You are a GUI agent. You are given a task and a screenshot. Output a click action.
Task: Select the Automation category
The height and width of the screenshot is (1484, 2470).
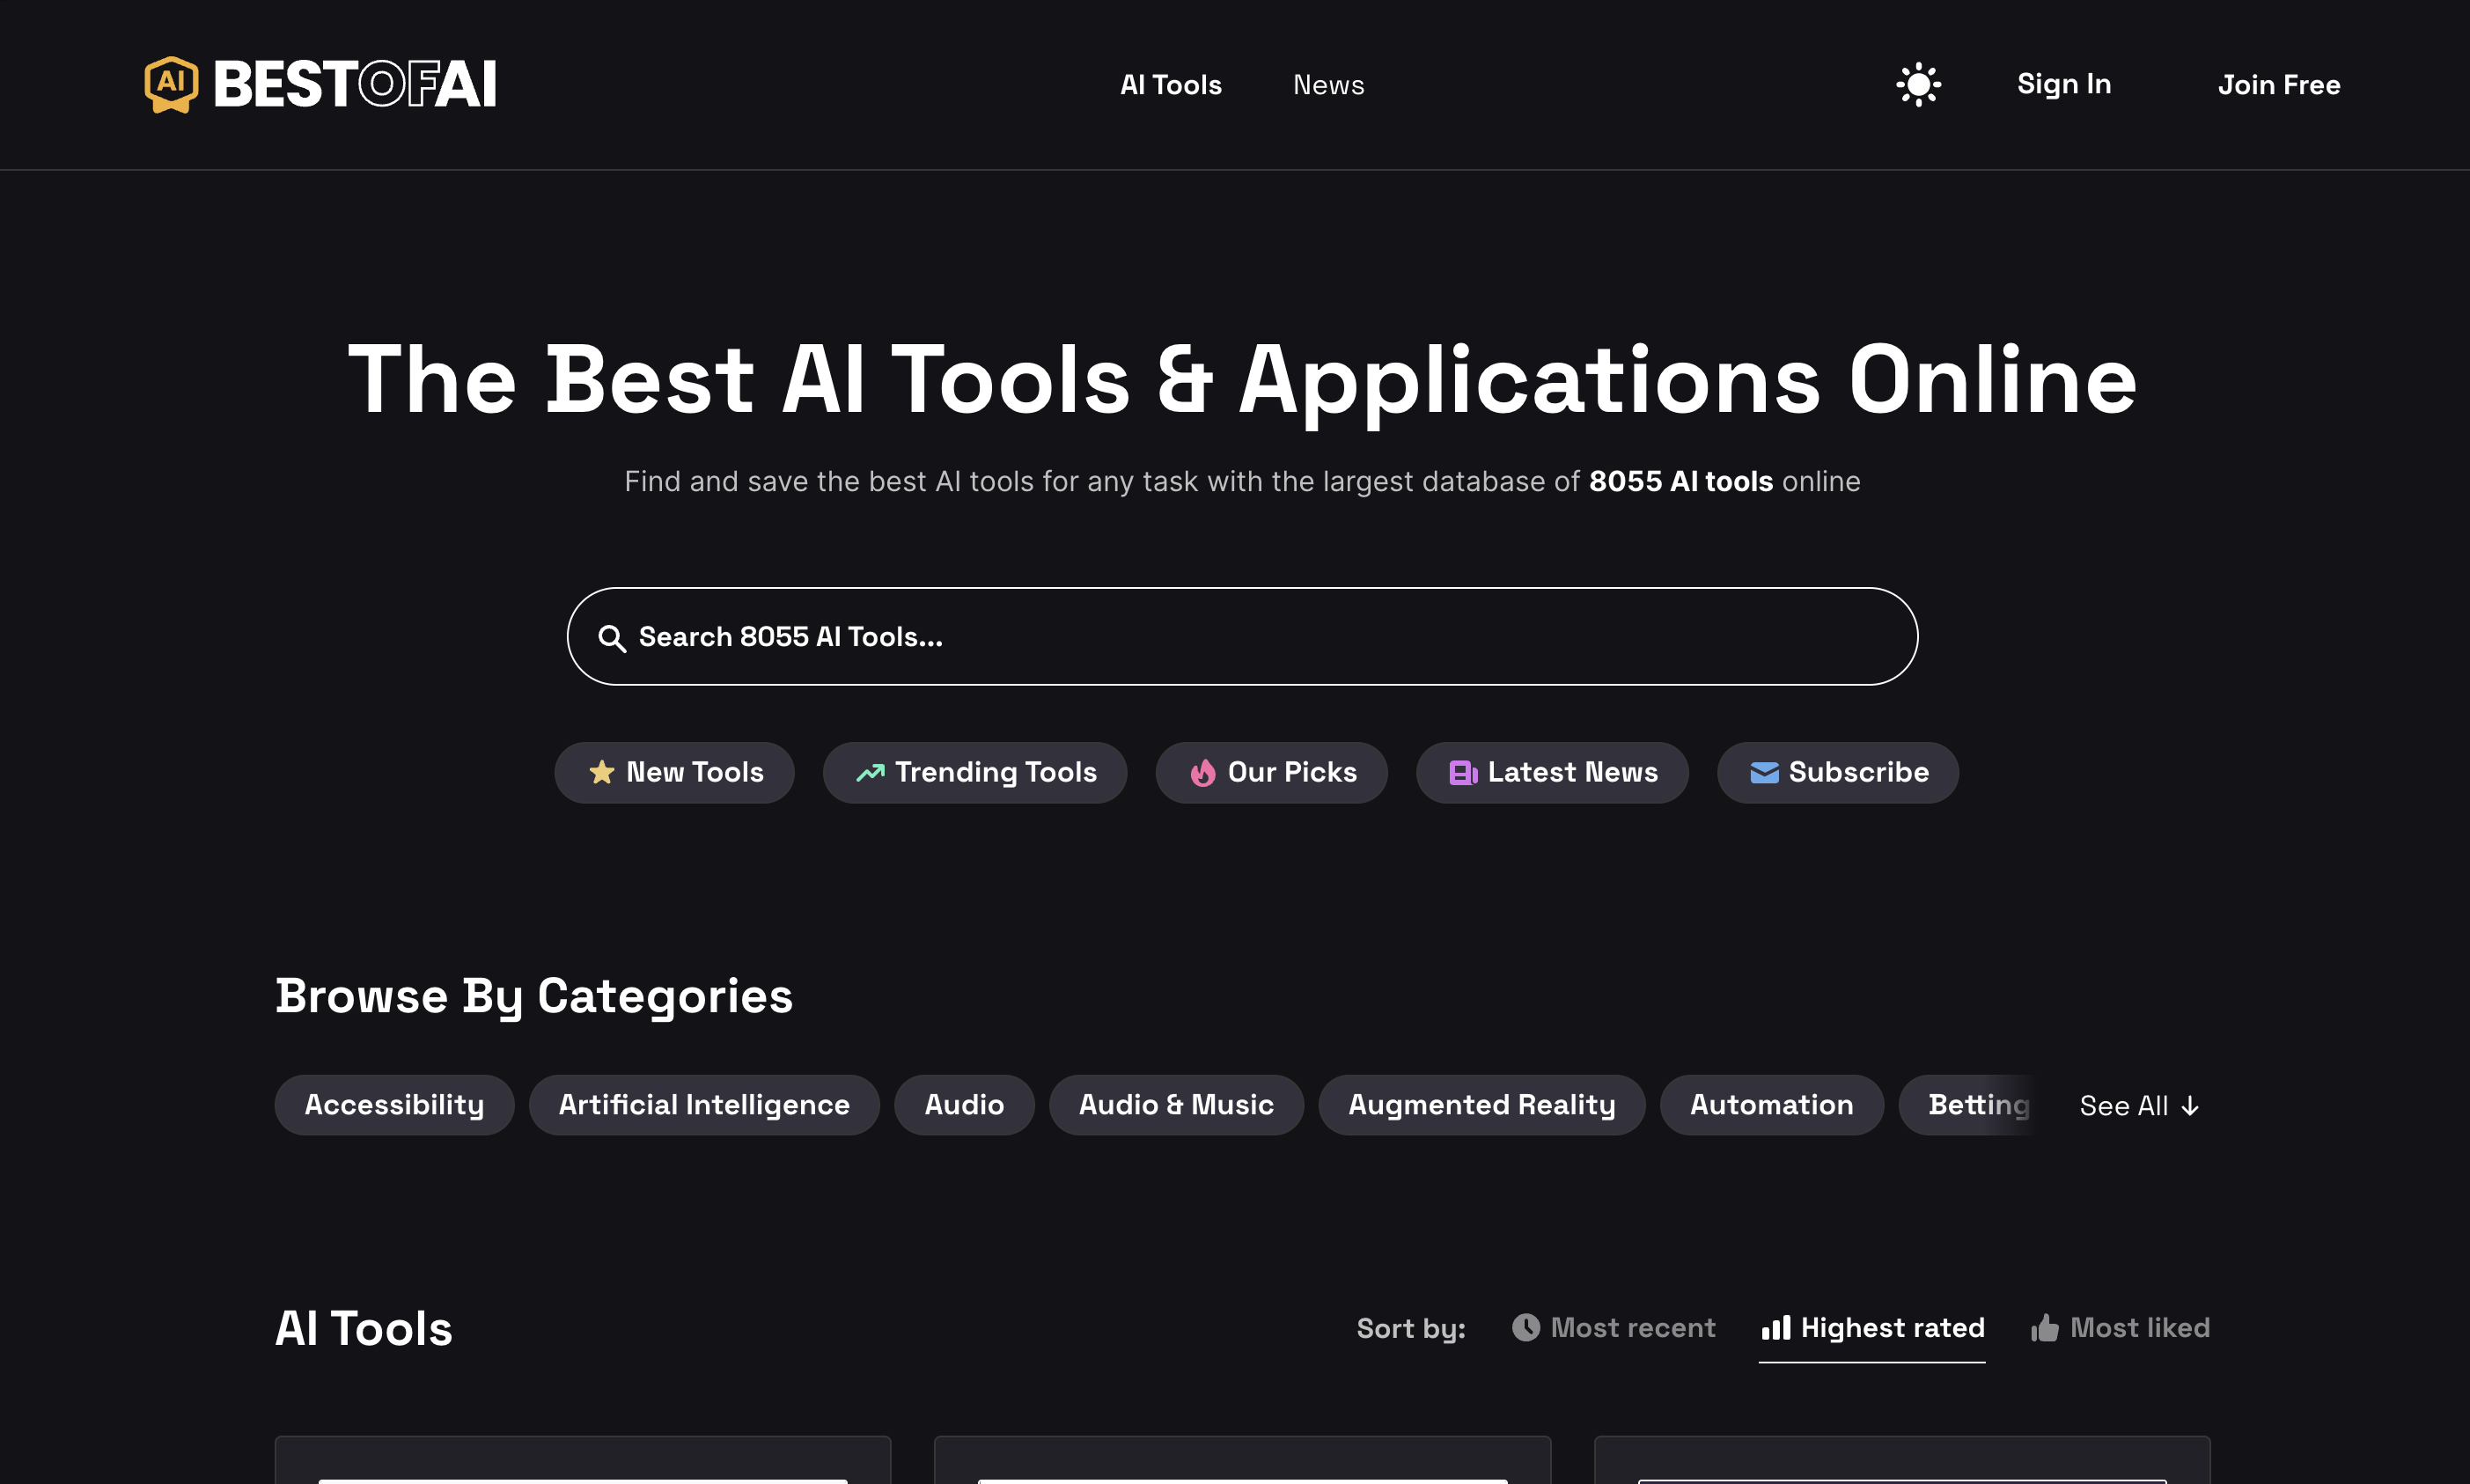pyautogui.click(x=1771, y=1105)
